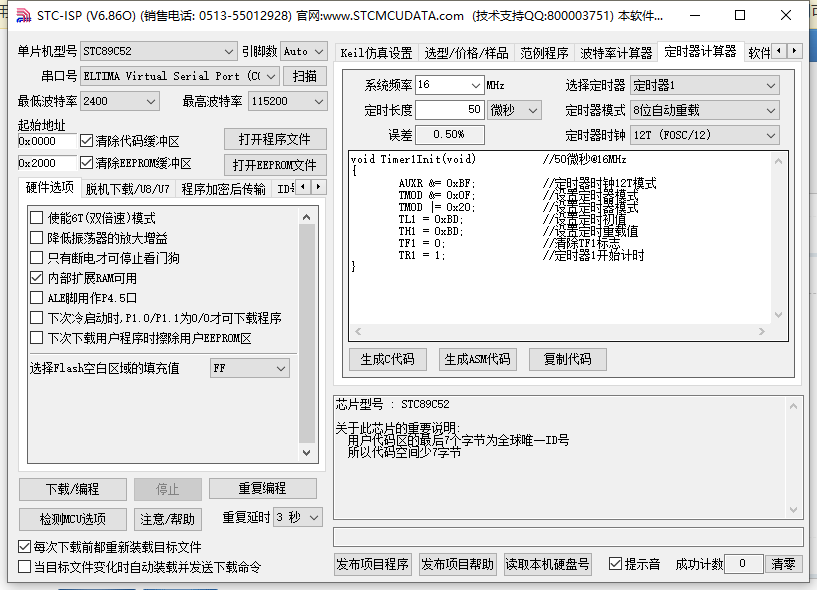This screenshot has height=590, width=817.
Task: Click EEPROM address field 0x2000
Action: [x=46, y=163]
